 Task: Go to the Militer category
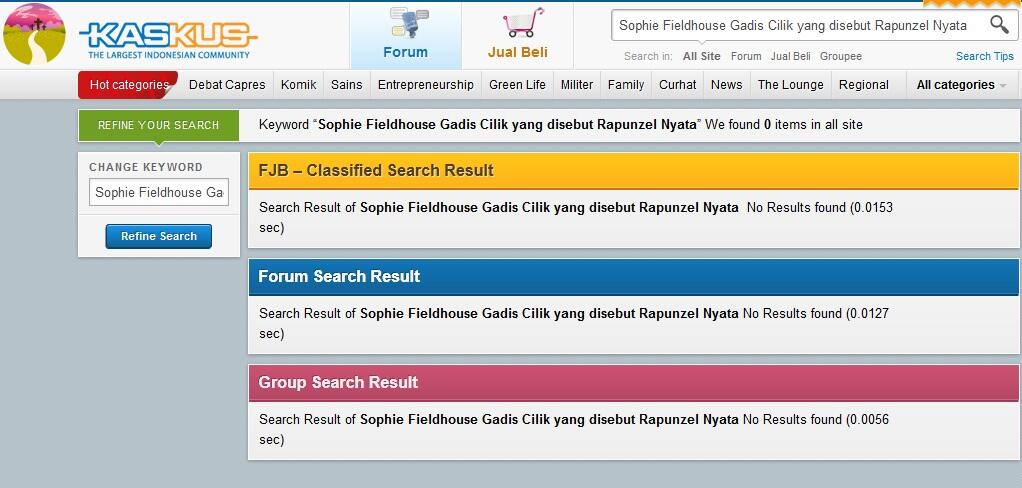click(x=577, y=85)
